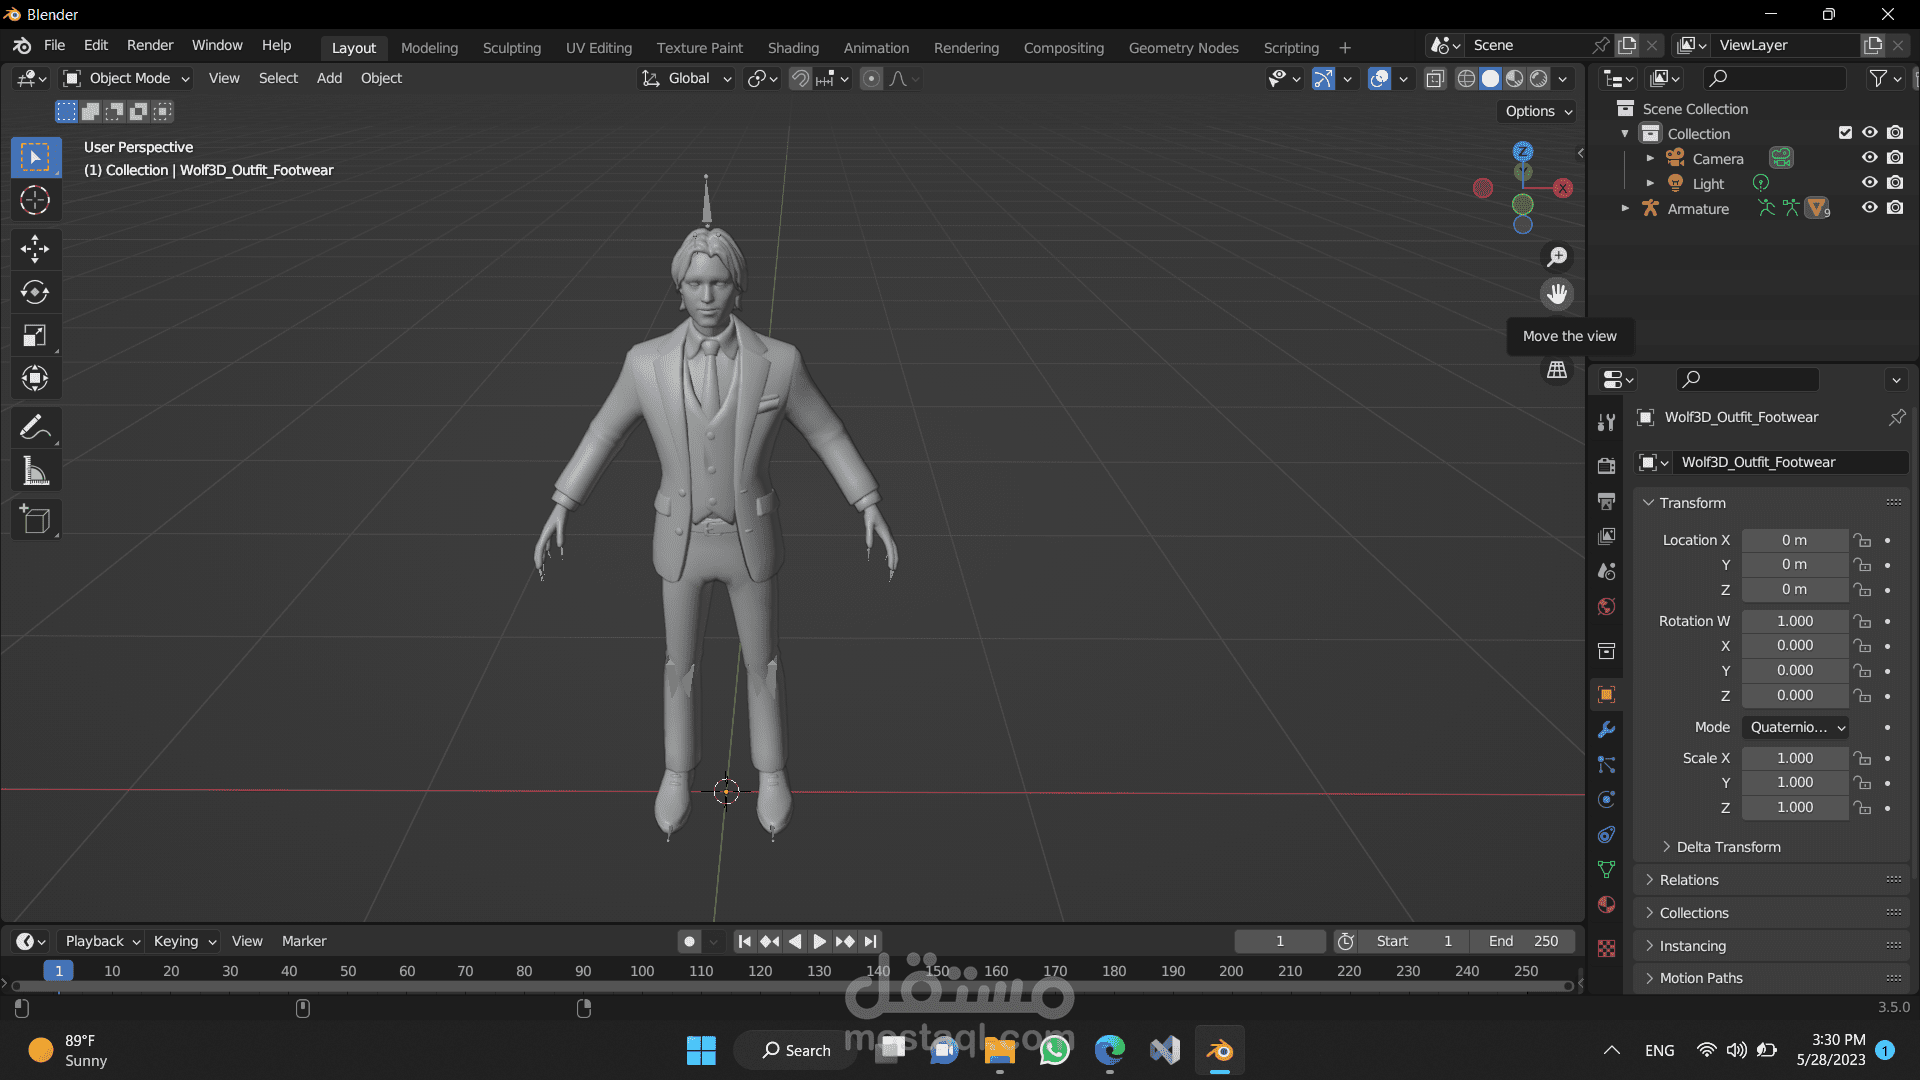
Task: Open the Object Mode dropdown
Action: click(x=127, y=78)
